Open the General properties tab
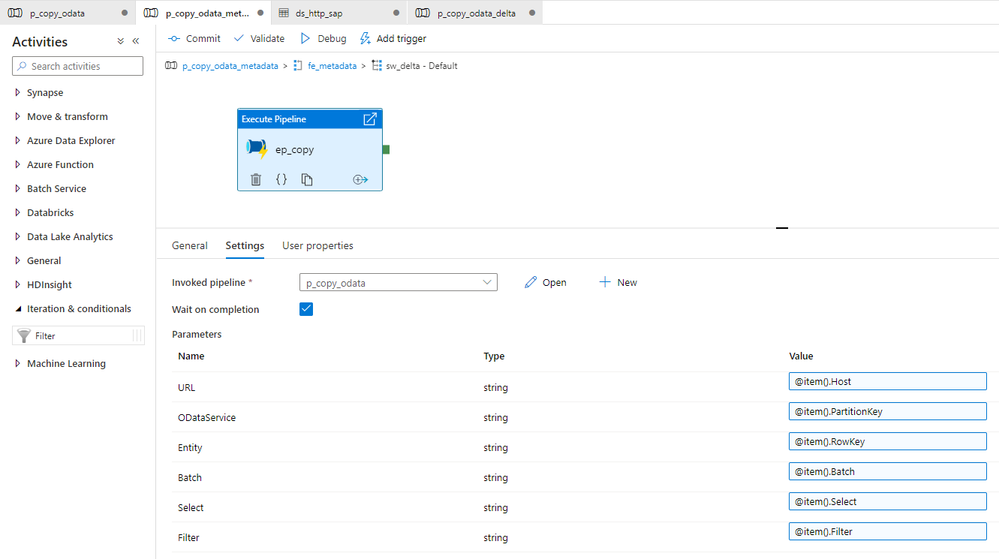The width and height of the screenshot is (999, 559). (x=190, y=246)
